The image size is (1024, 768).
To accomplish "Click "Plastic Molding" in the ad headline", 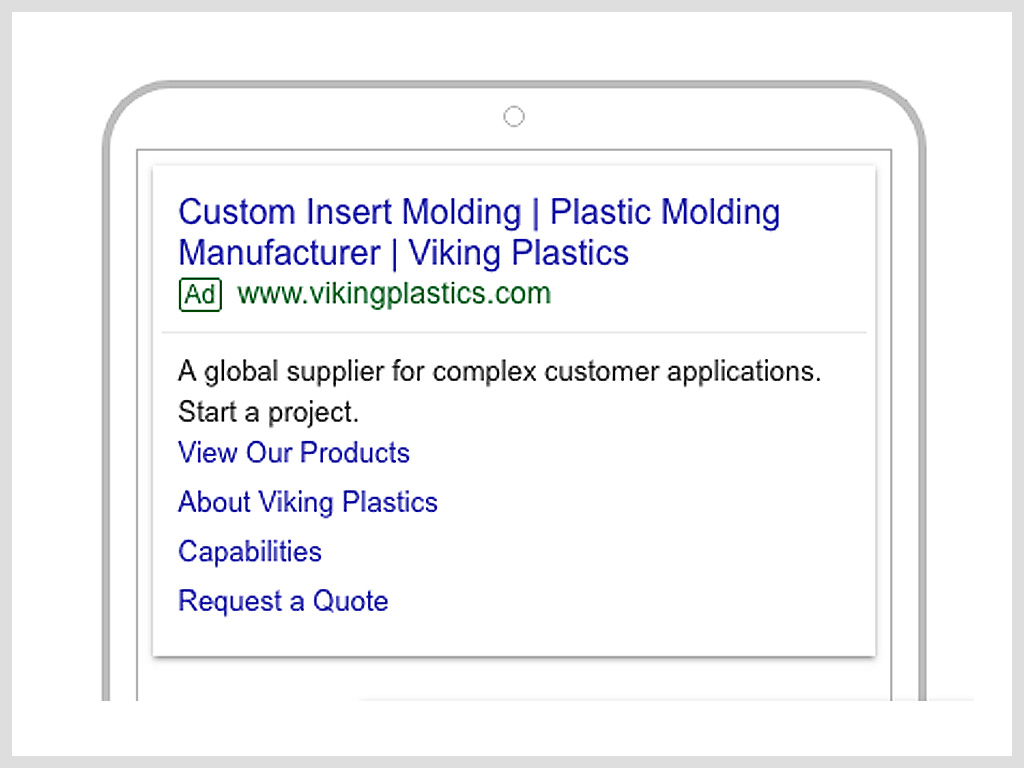I will tap(665, 212).
